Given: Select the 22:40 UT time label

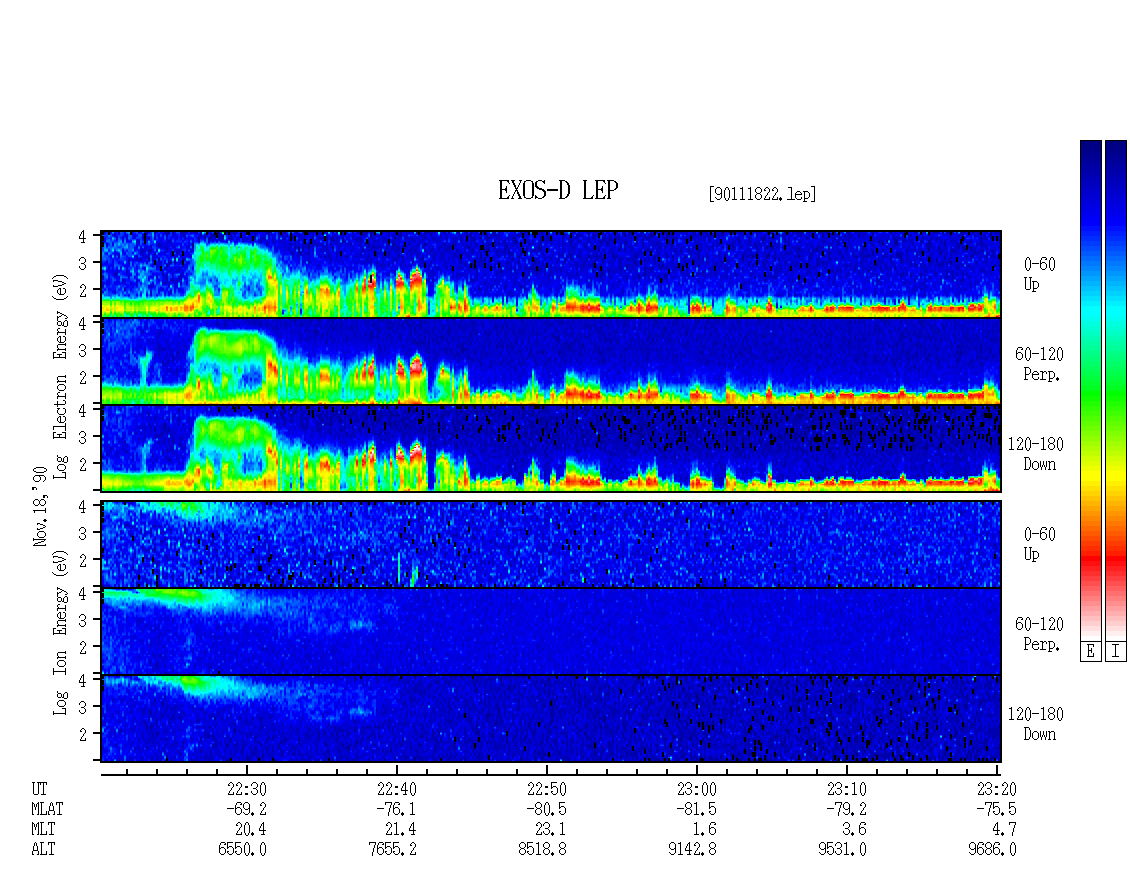Looking at the screenshot, I should pyautogui.click(x=396, y=789).
